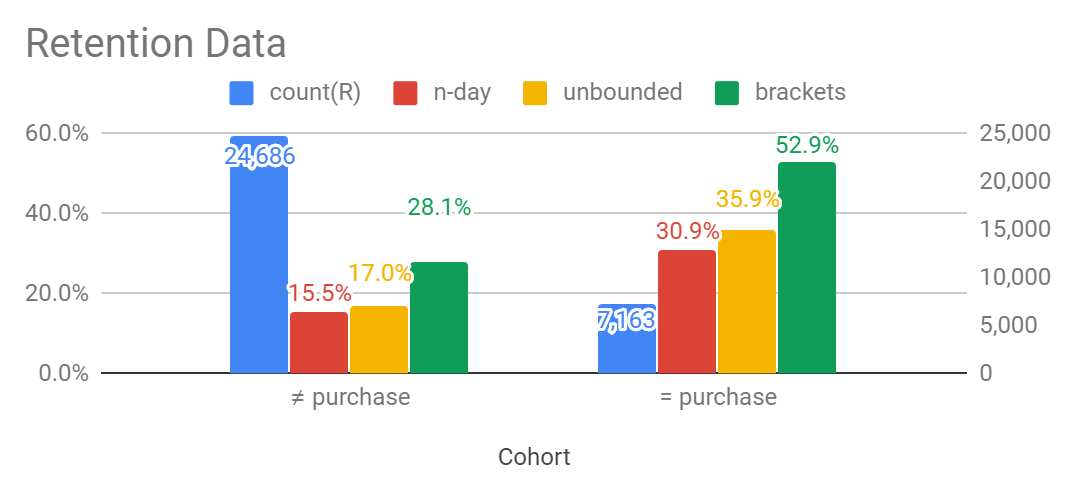Select the count(R) legend label

click(x=315, y=92)
